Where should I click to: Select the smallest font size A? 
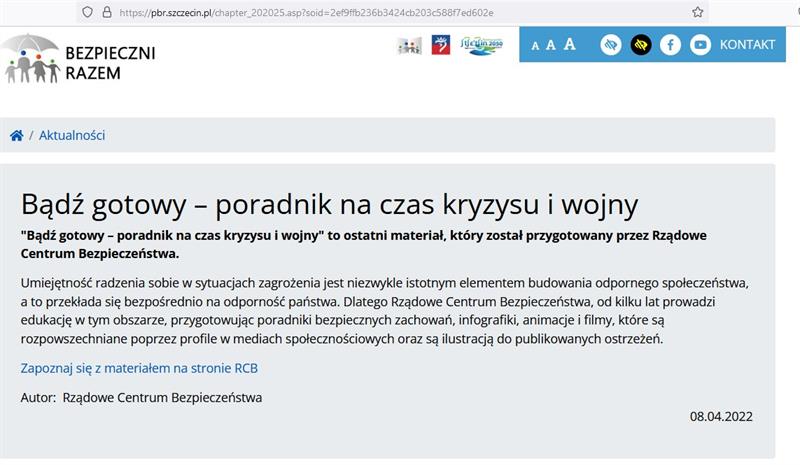tap(535, 46)
